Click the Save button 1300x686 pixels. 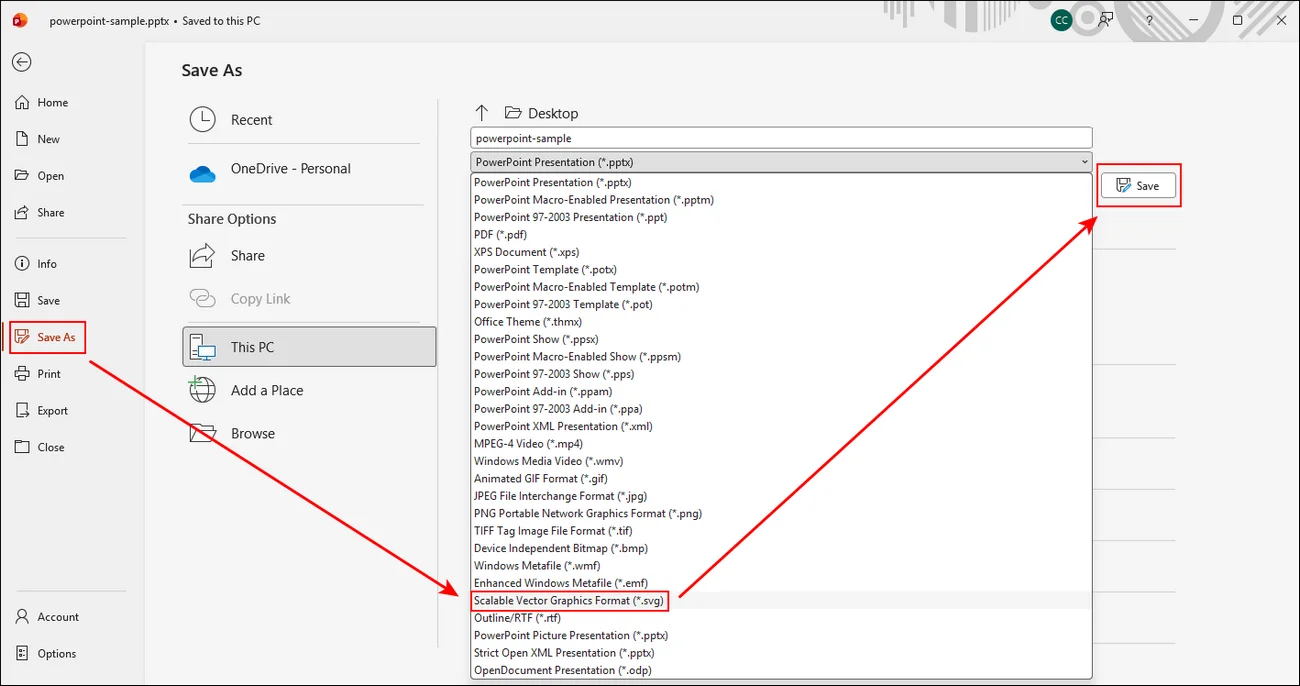click(1138, 186)
